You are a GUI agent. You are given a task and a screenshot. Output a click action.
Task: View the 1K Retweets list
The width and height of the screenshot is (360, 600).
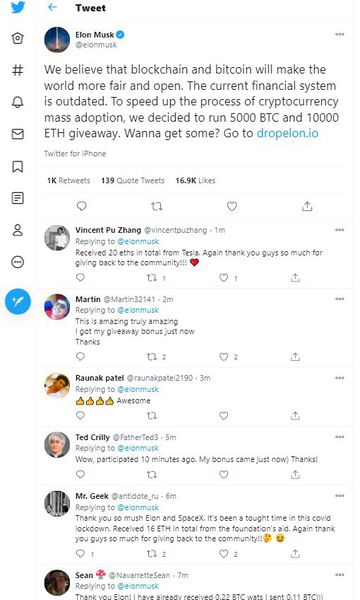click(68, 181)
